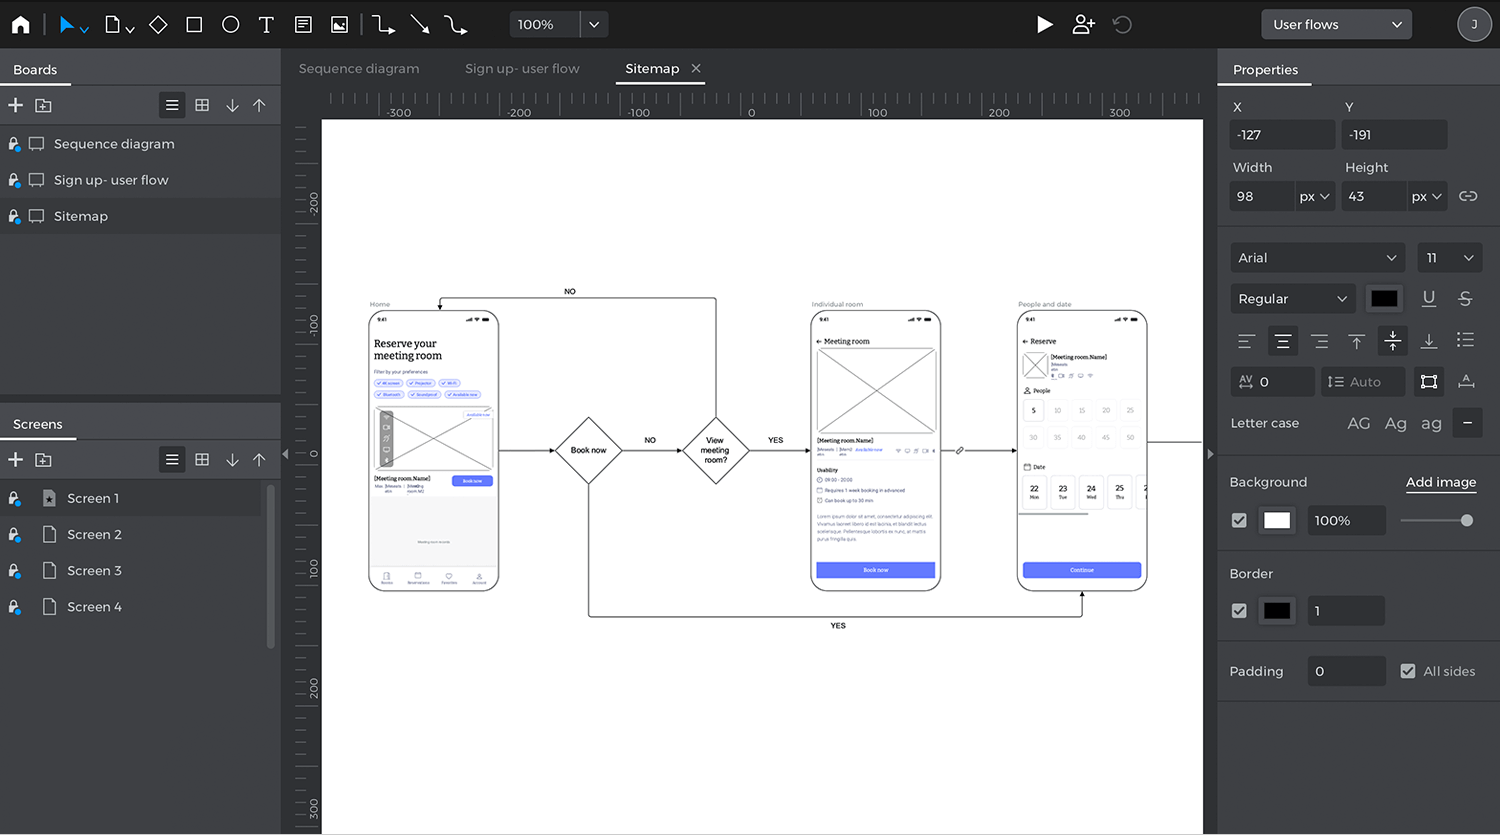Uncheck the All sides padding checkbox

tap(1408, 671)
